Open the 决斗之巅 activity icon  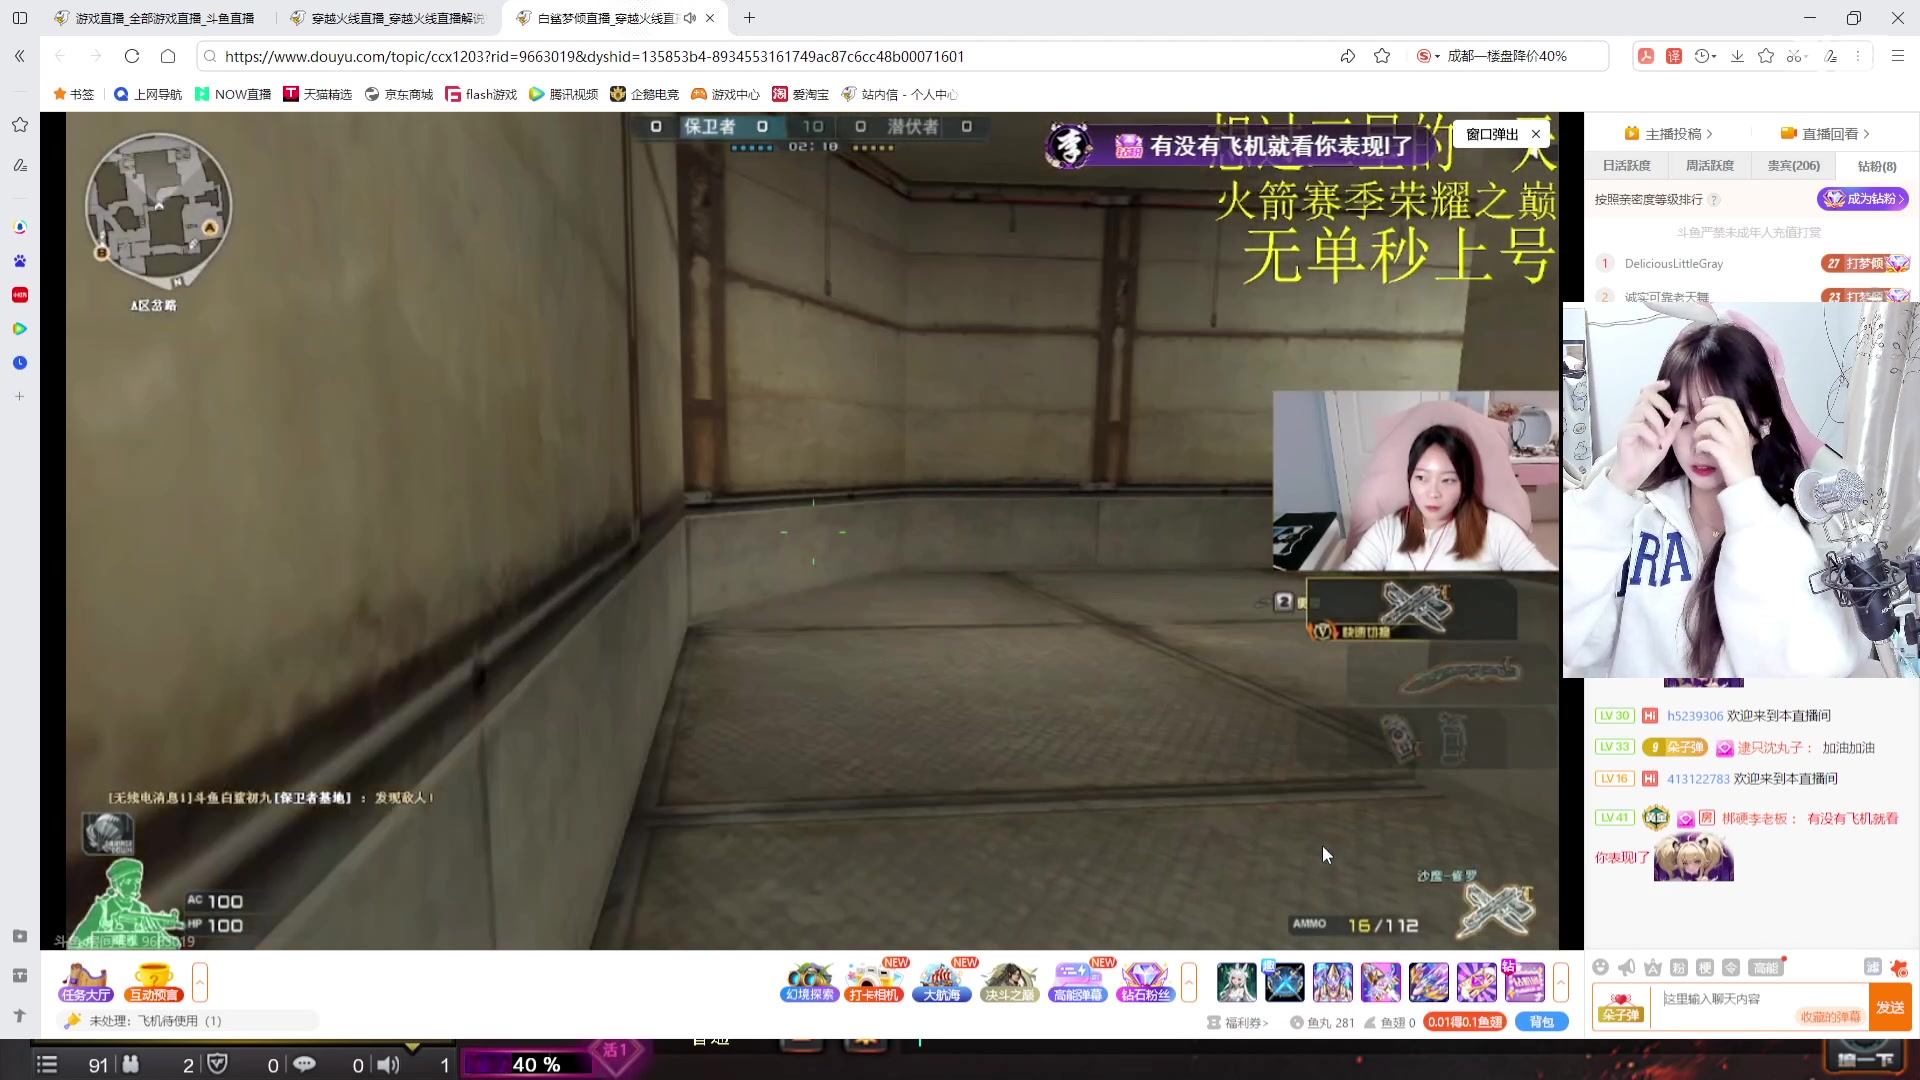point(1009,982)
